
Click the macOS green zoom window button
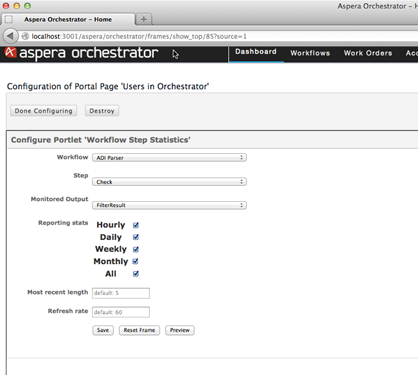point(27,6)
